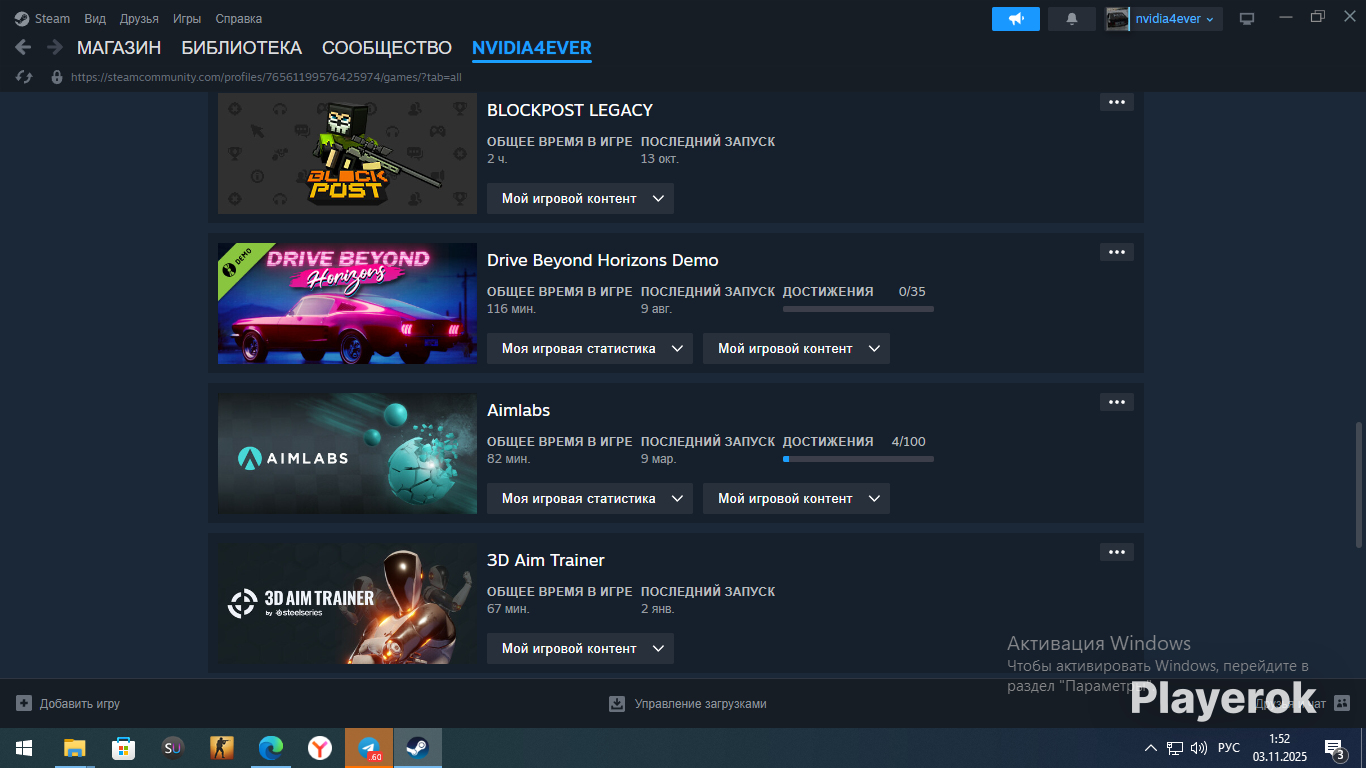Click the Aimlabs title
This screenshot has height=768, width=1366.
[x=518, y=410]
